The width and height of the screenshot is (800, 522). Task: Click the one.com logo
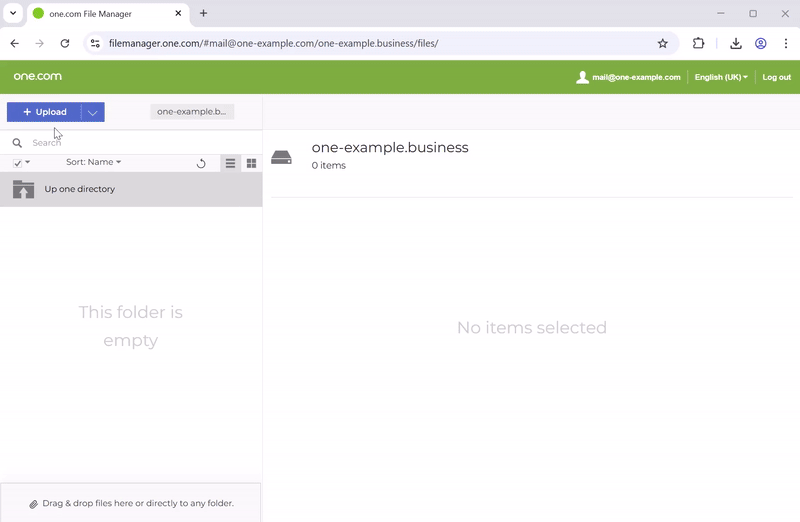(x=38, y=77)
